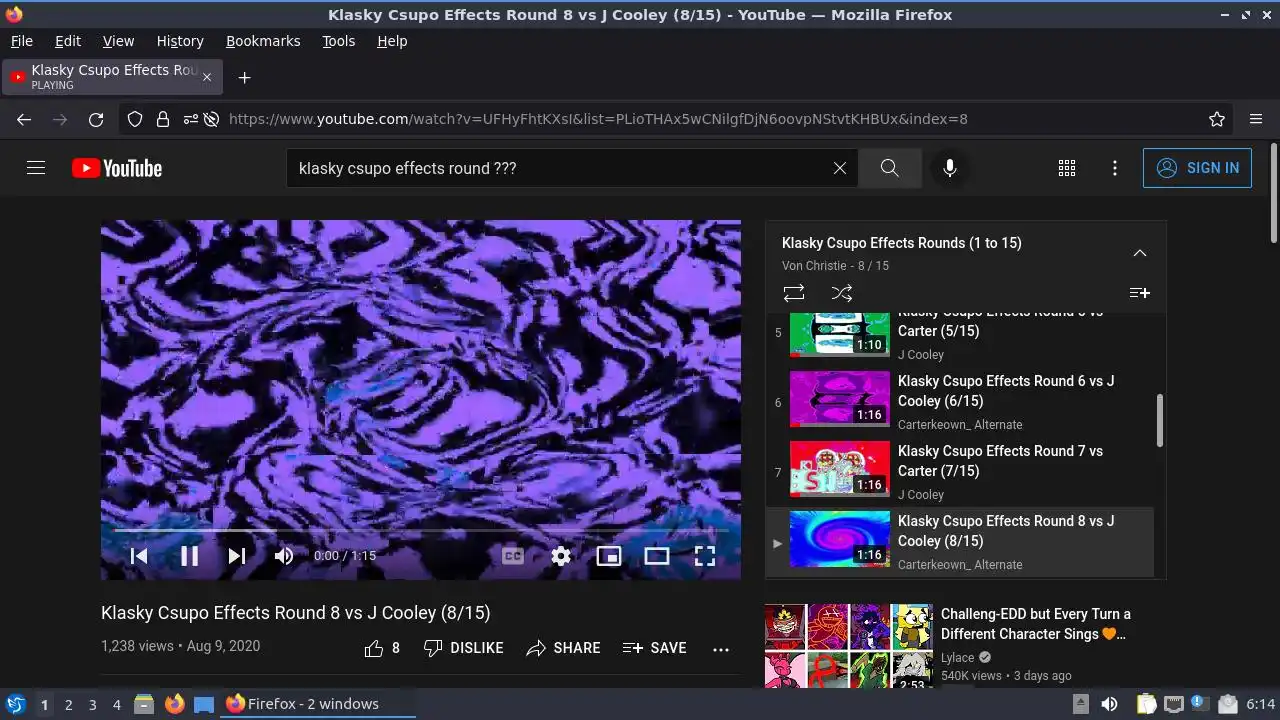Submit search with the magnifier button
The image size is (1280, 720).
click(890, 168)
